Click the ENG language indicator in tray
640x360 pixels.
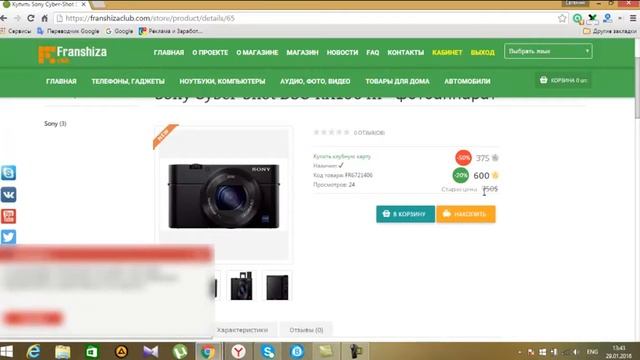592,352
